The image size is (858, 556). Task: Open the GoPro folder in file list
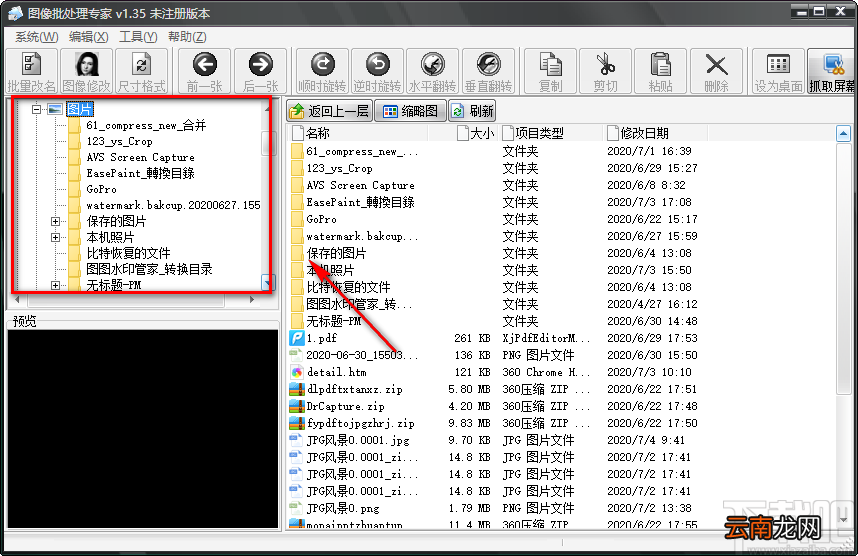(321, 219)
